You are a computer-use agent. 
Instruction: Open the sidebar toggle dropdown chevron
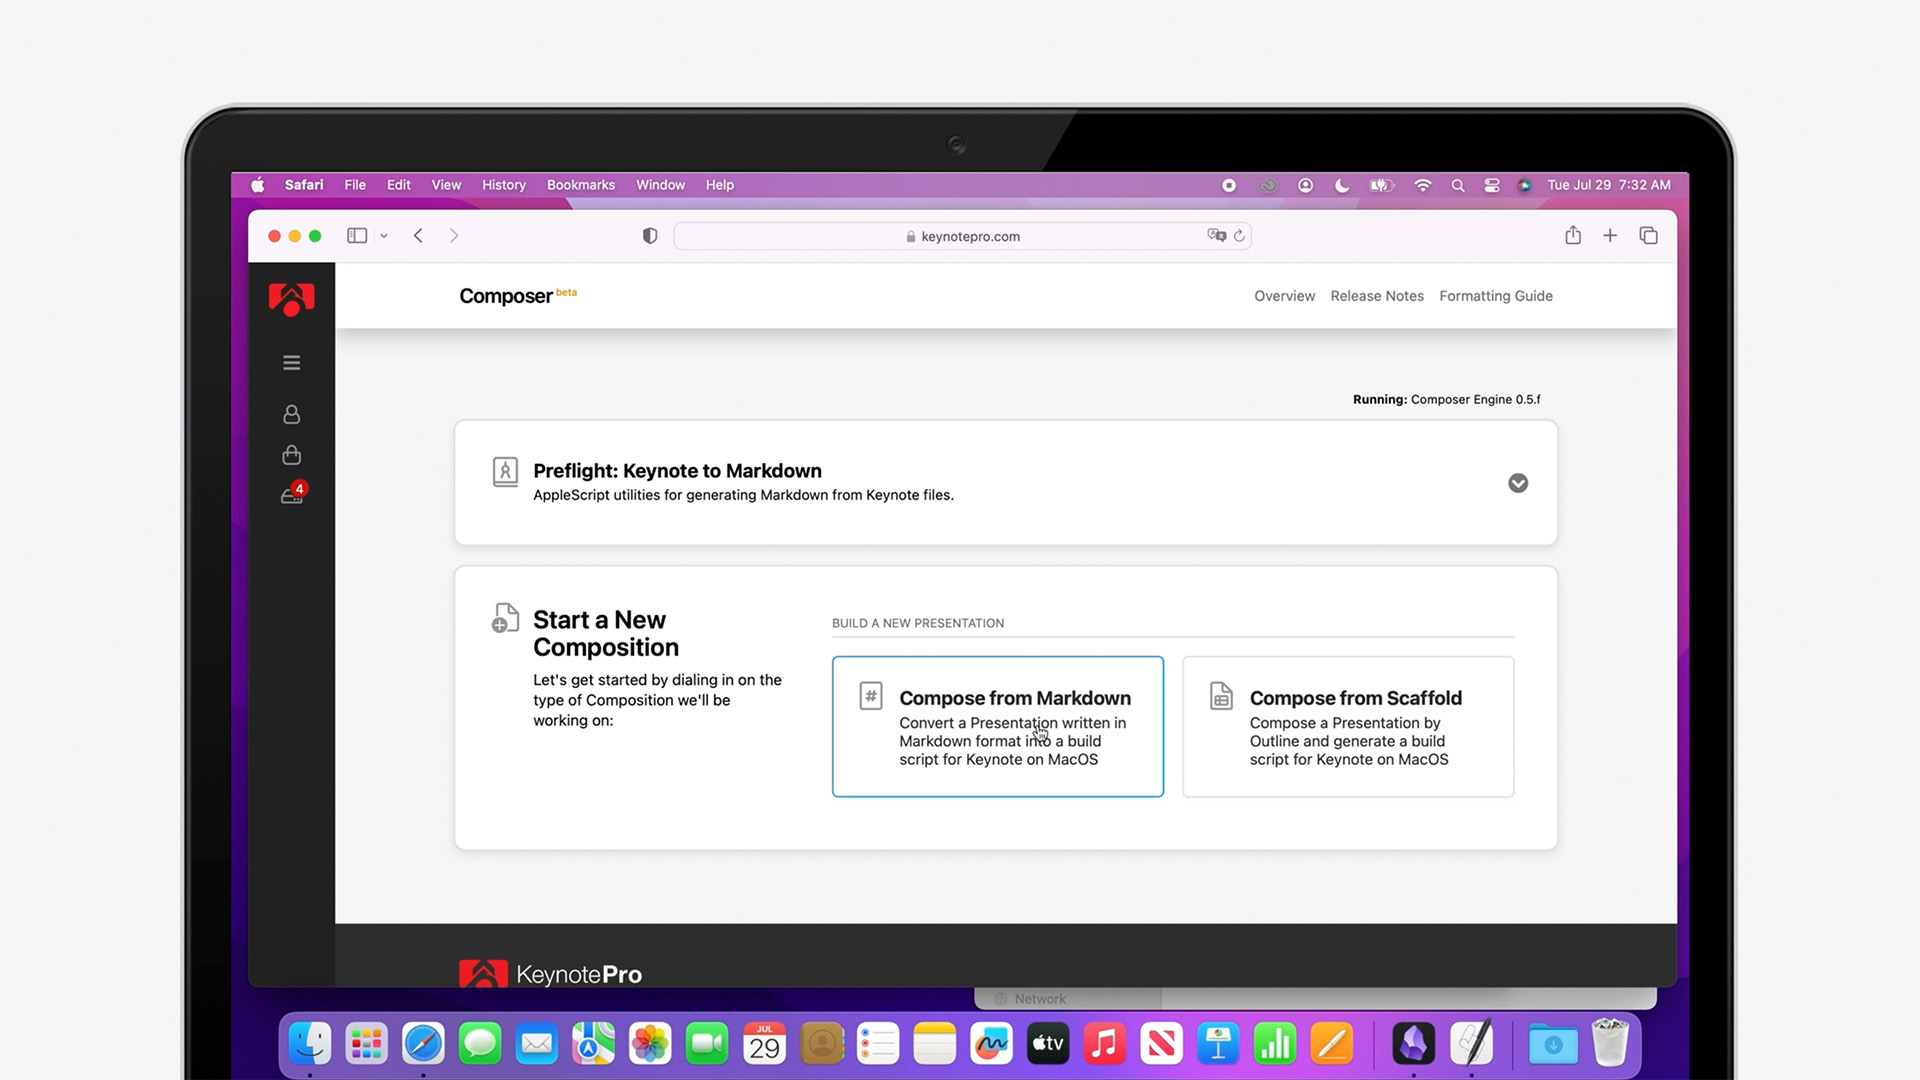384,236
